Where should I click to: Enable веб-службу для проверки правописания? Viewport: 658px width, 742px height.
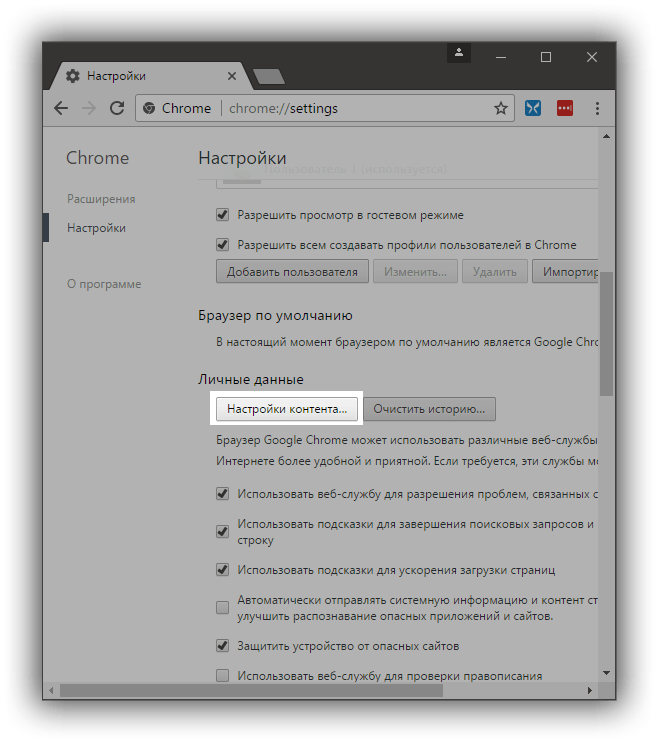(x=222, y=675)
